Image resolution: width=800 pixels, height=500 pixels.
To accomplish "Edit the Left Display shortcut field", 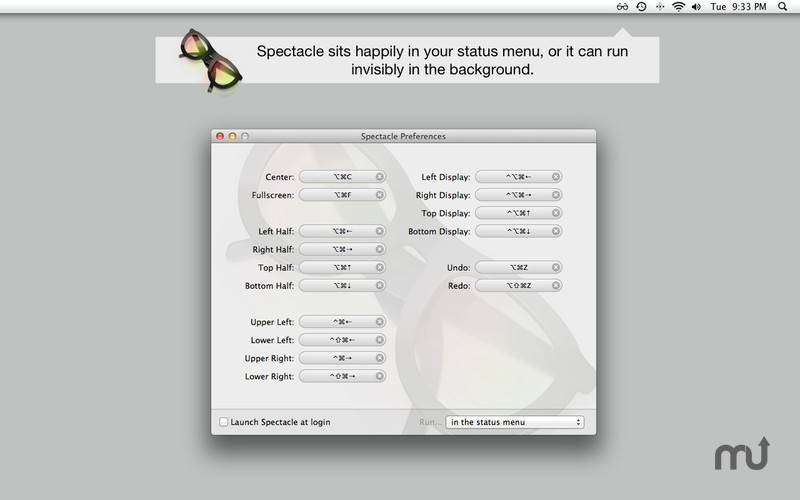I will (518, 177).
